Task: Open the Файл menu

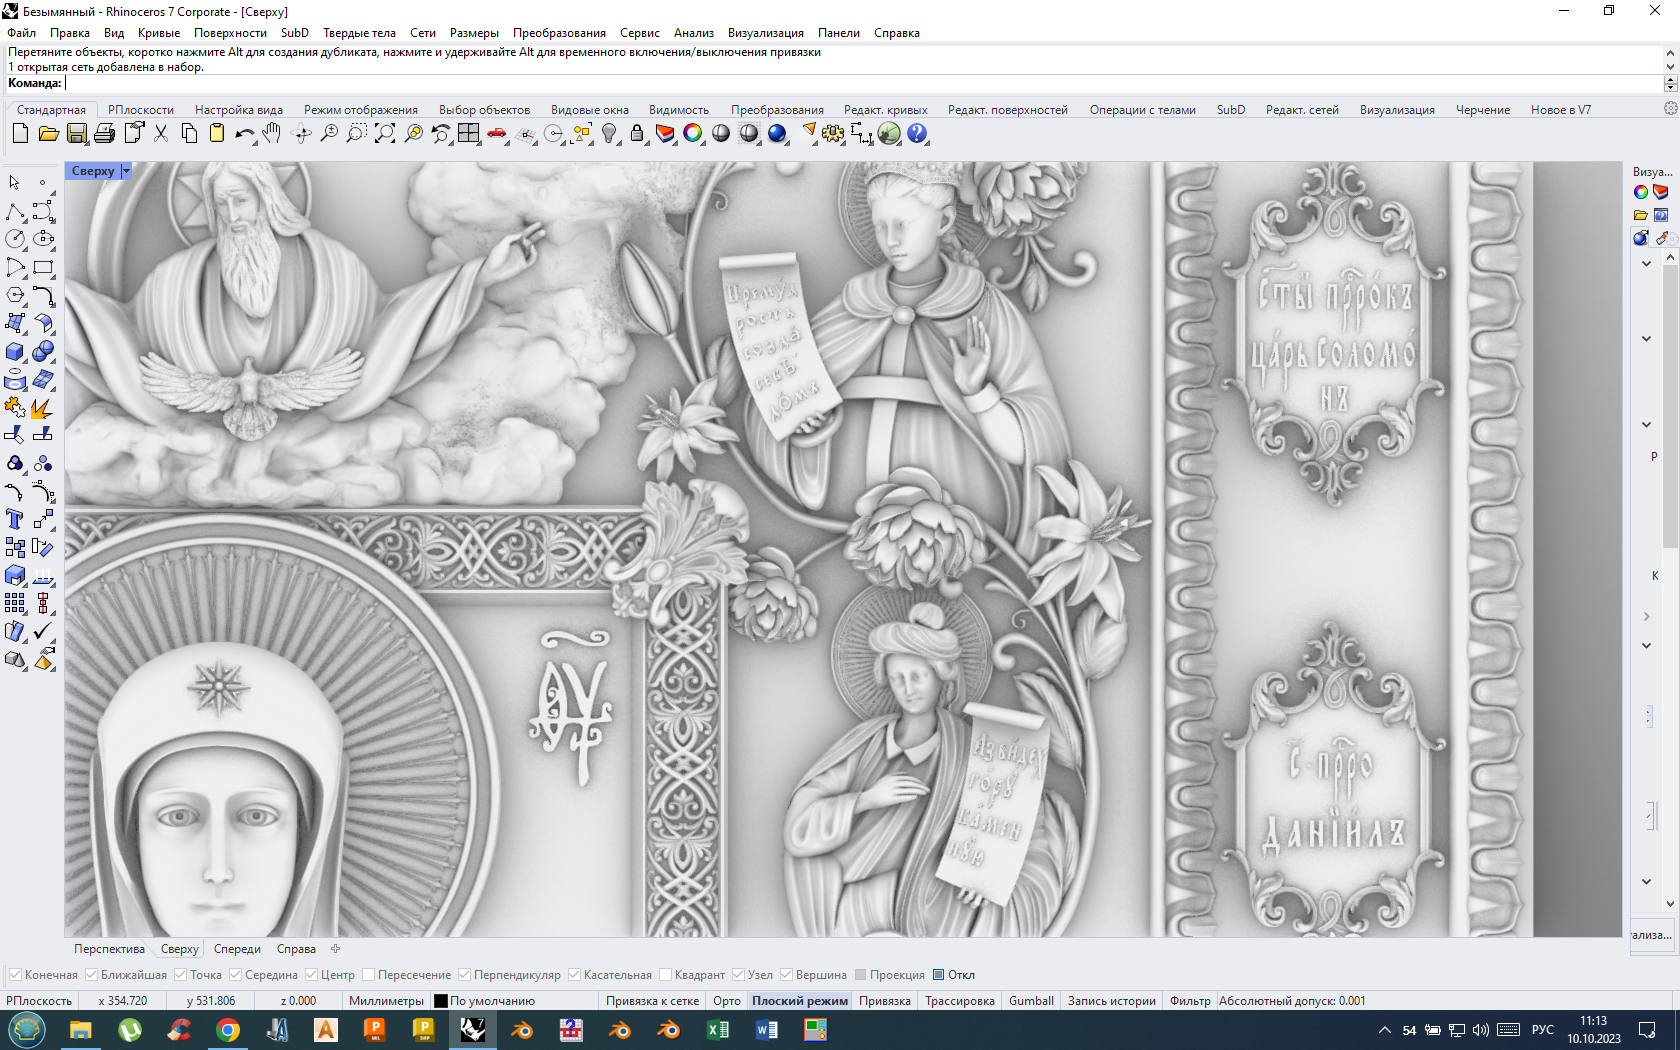Action: (x=21, y=33)
